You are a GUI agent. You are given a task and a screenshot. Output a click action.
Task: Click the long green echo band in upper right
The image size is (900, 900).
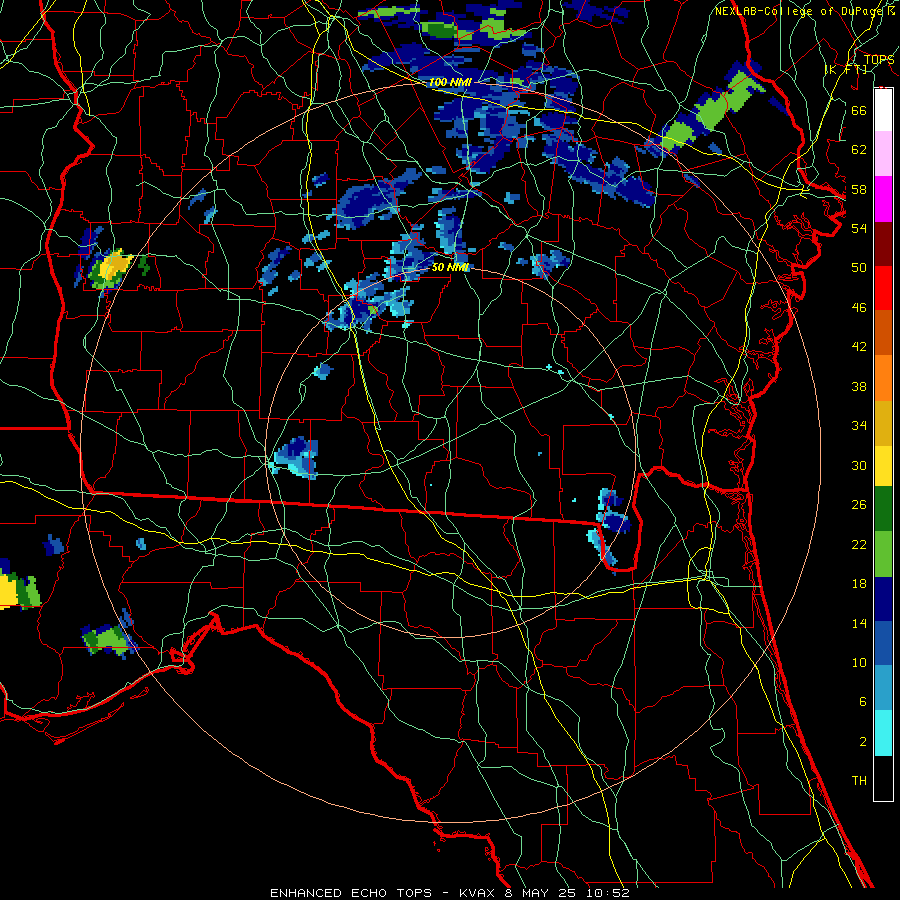coord(709,109)
